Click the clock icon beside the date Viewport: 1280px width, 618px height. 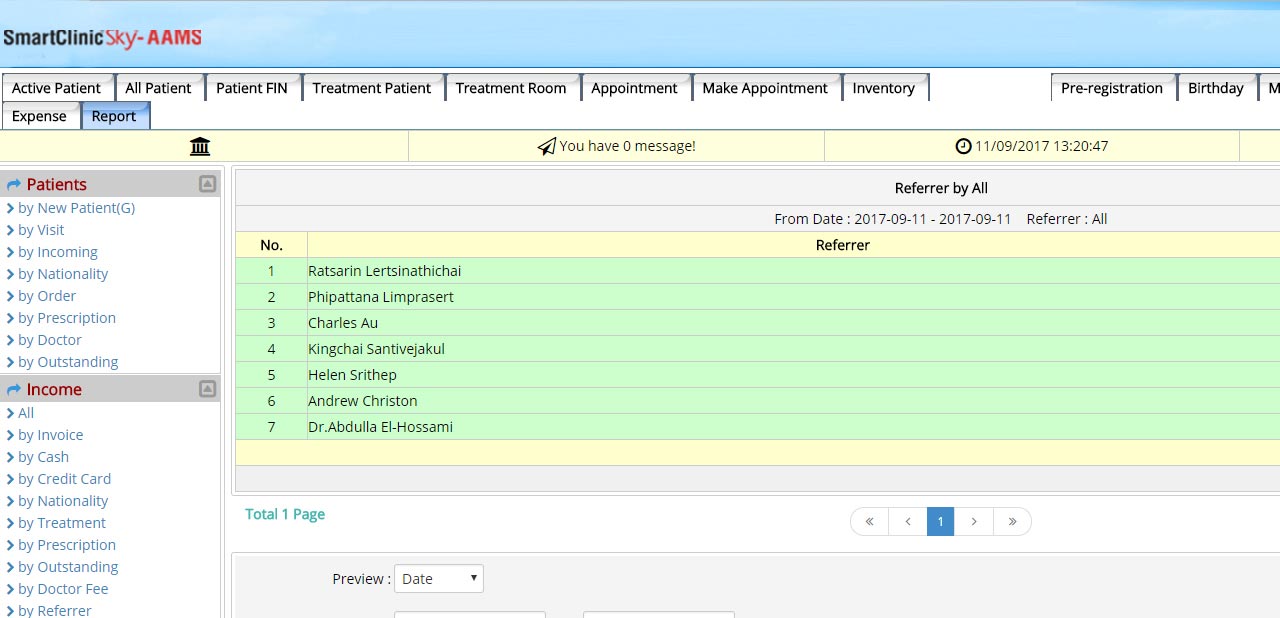pos(963,146)
